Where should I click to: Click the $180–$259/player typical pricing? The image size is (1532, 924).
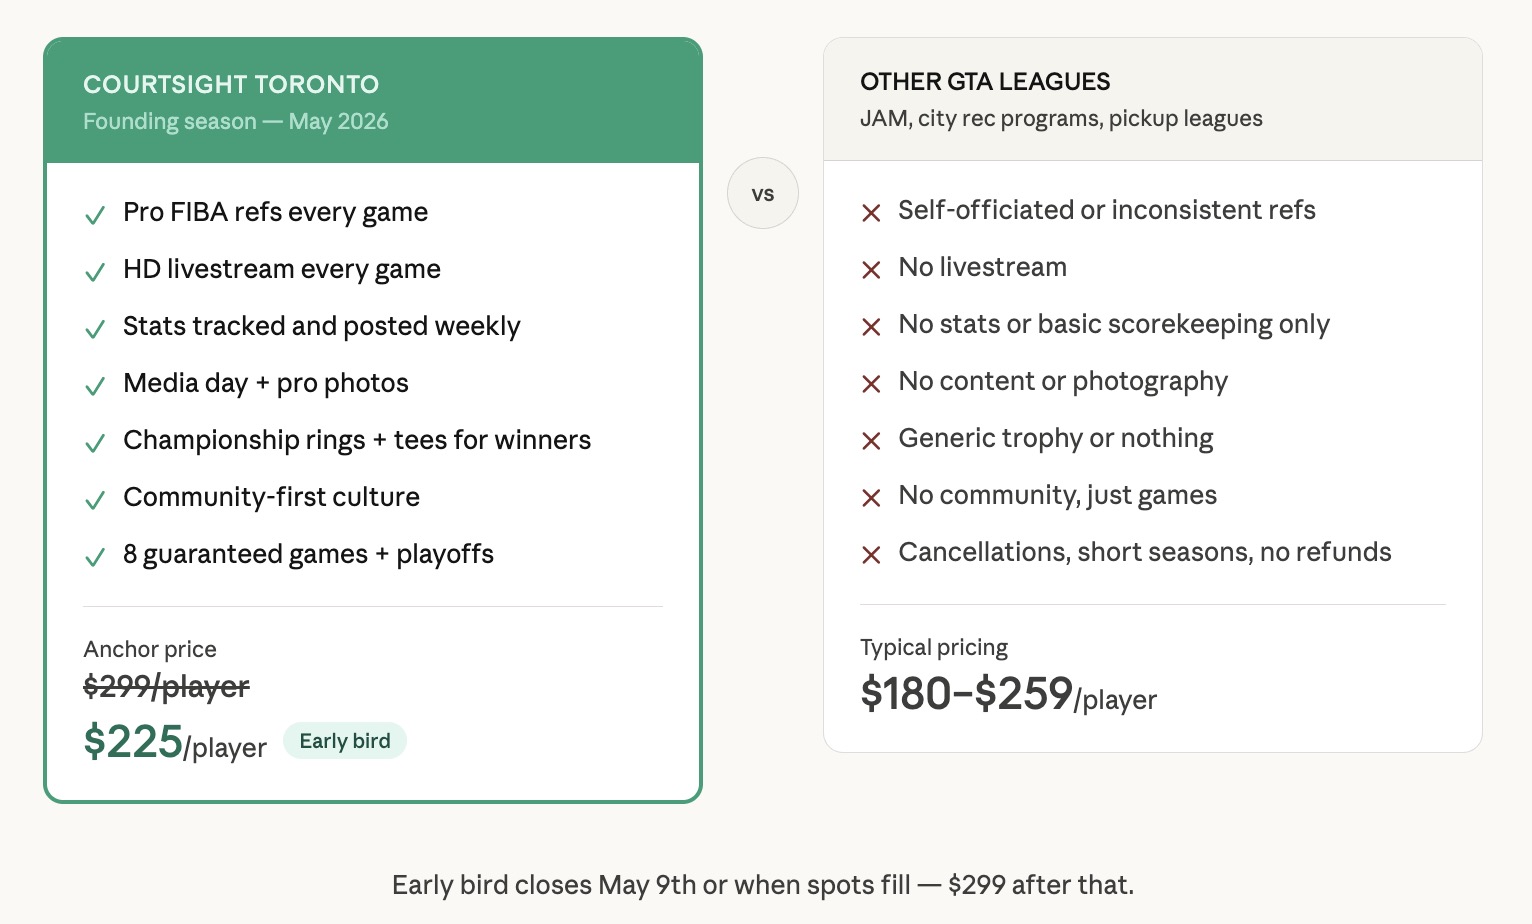pos(1008,694)
